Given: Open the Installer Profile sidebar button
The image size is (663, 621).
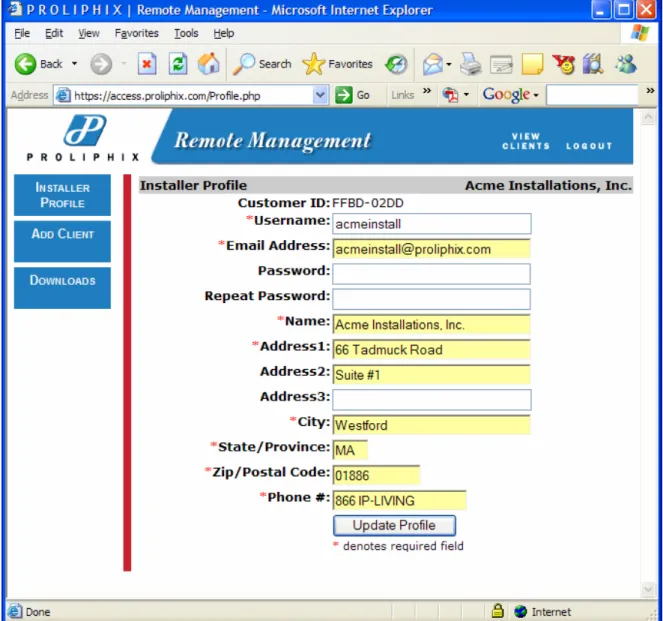Looking at the screenshot, I should click(x=62, y=195).
